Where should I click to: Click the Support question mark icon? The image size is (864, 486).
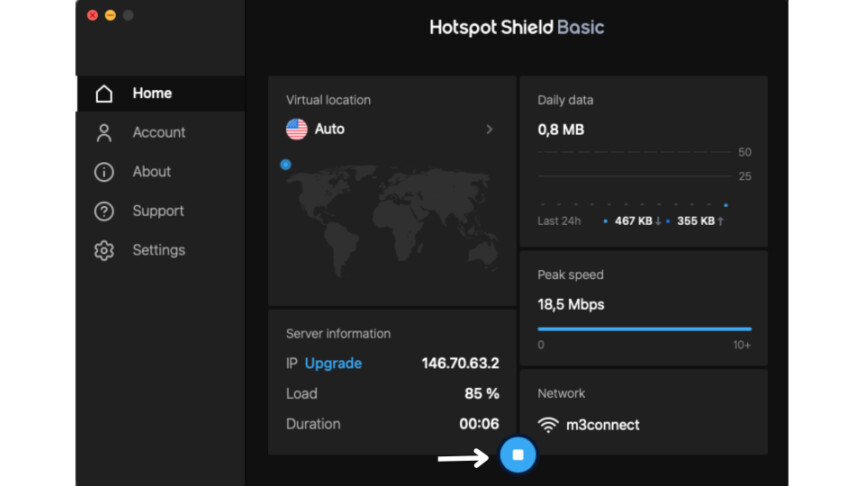click(x=104, y=211)
